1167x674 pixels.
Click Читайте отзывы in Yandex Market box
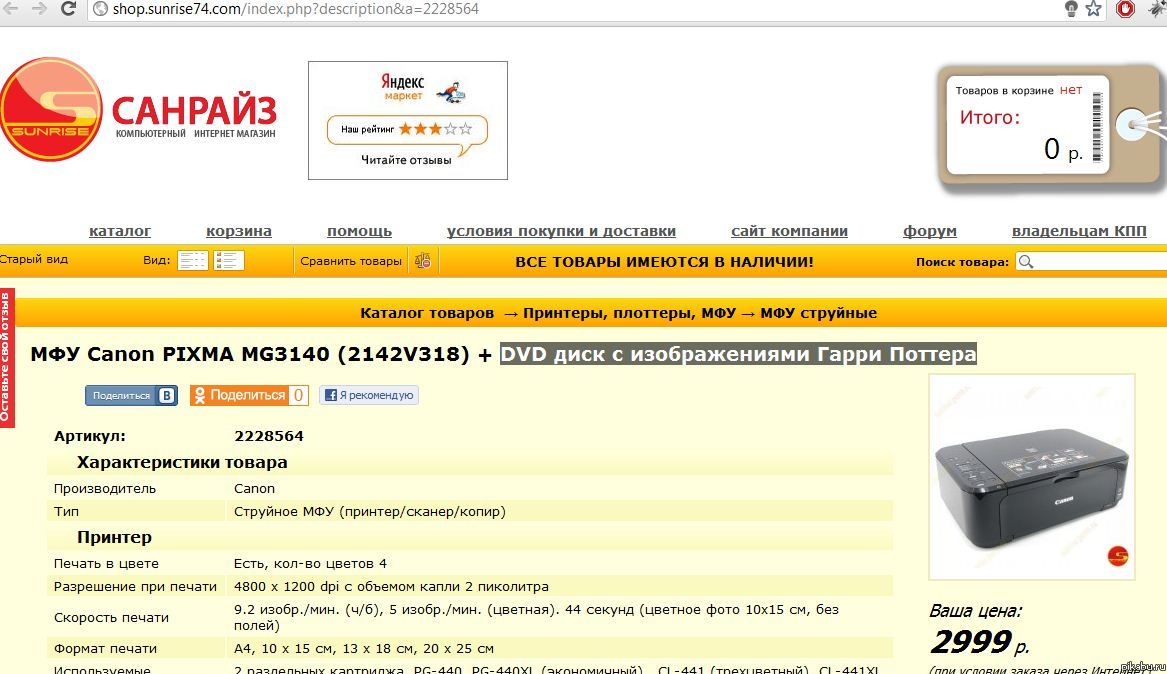point(406,160)
